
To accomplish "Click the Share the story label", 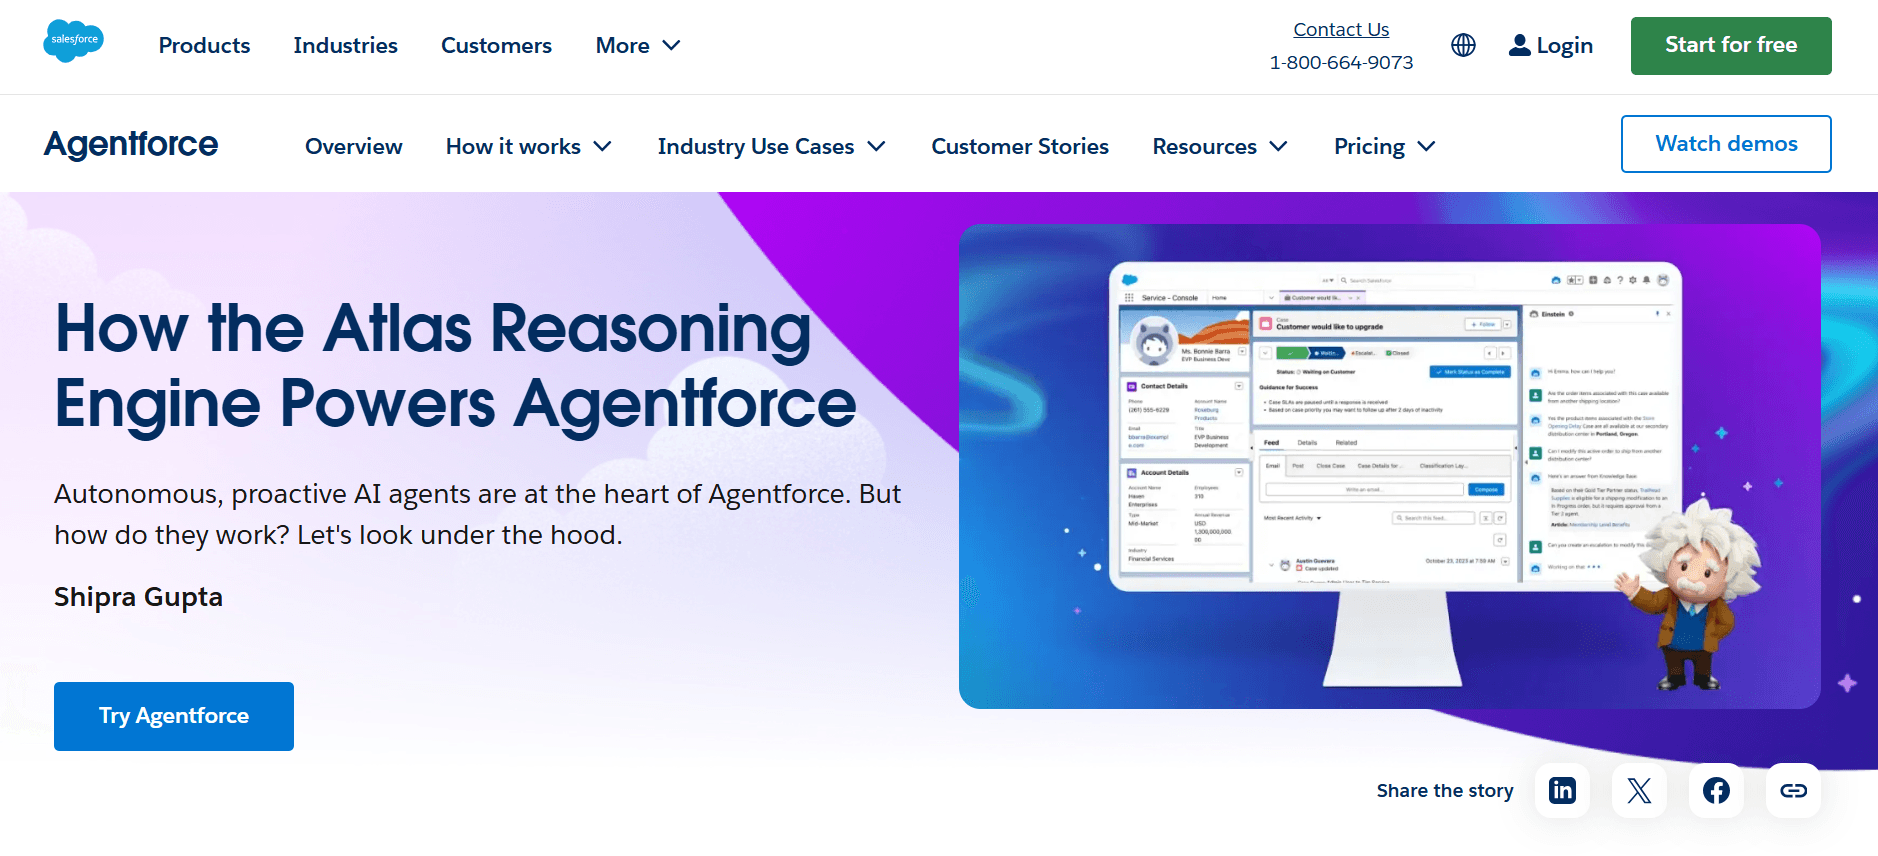I will [1445, 791].
